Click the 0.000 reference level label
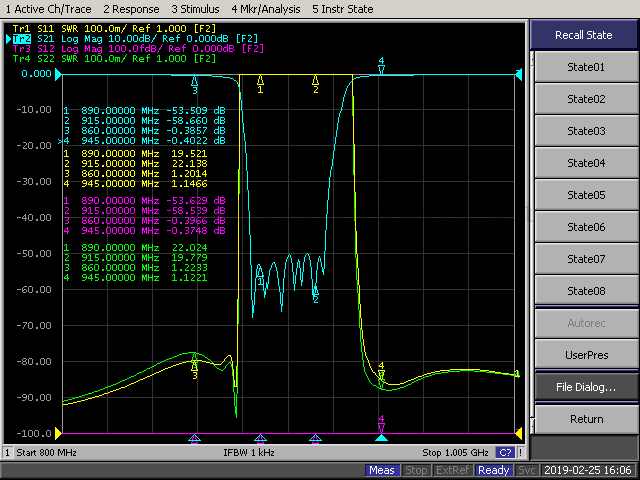The width and height of the screenshot is (640, 480). (x=36, y=74)
